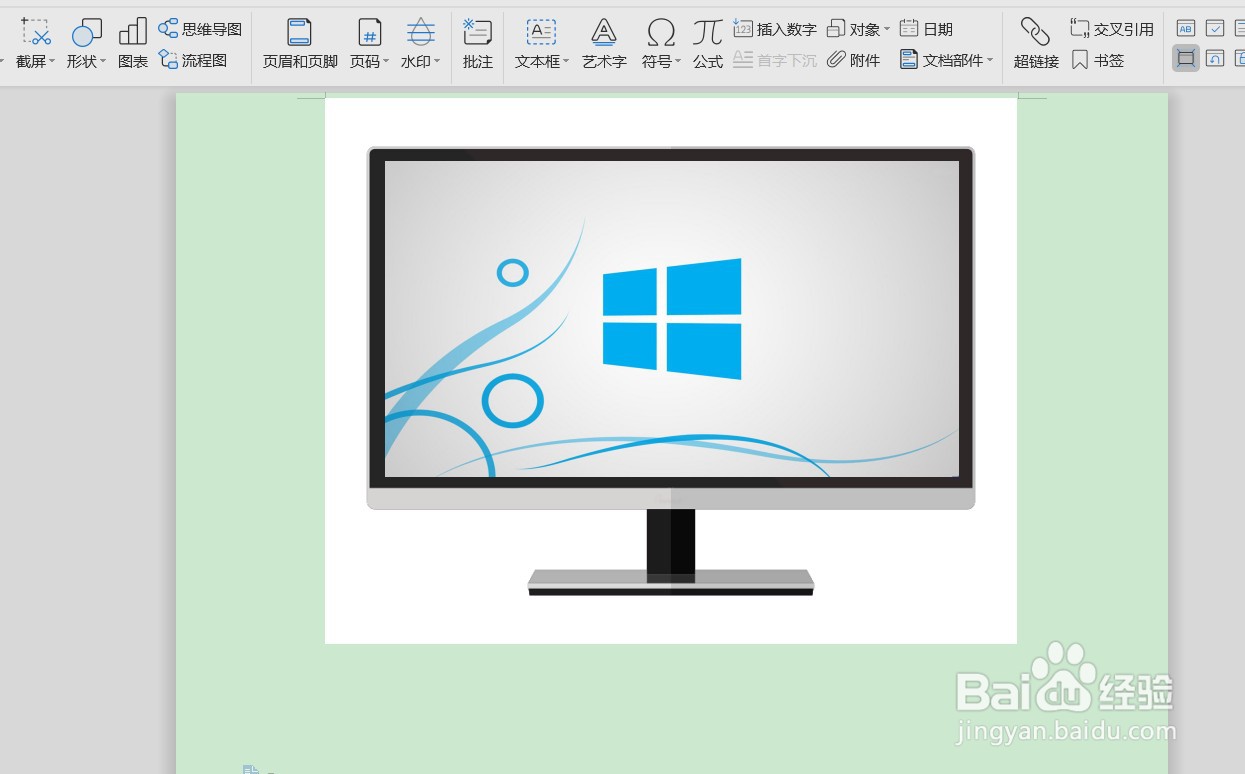Image resolution: width=1245 pixels, height=774 pixels.
Task: Insert a 思维导图 mind map
Action: 200,29
